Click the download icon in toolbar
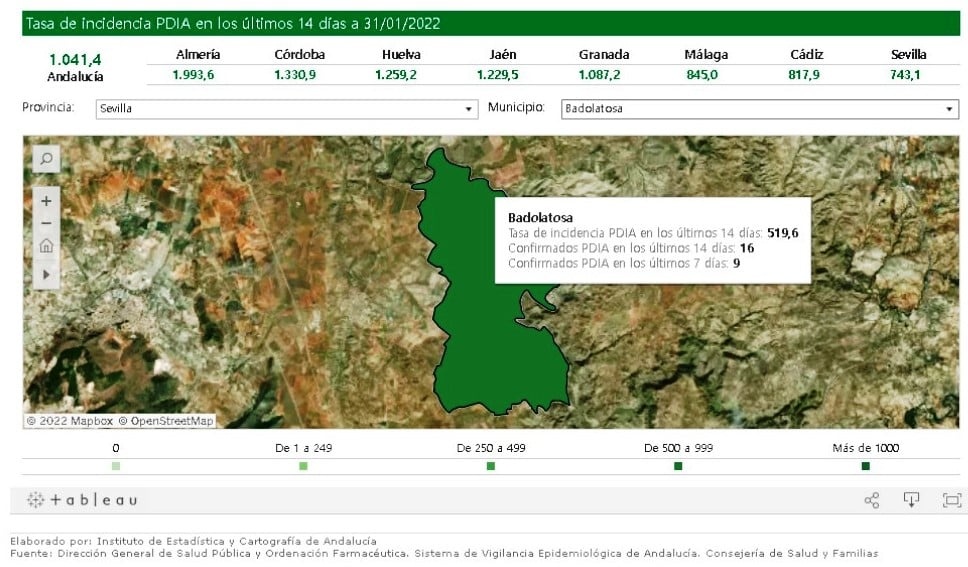 pyautogui.click(x=911, y=500)
